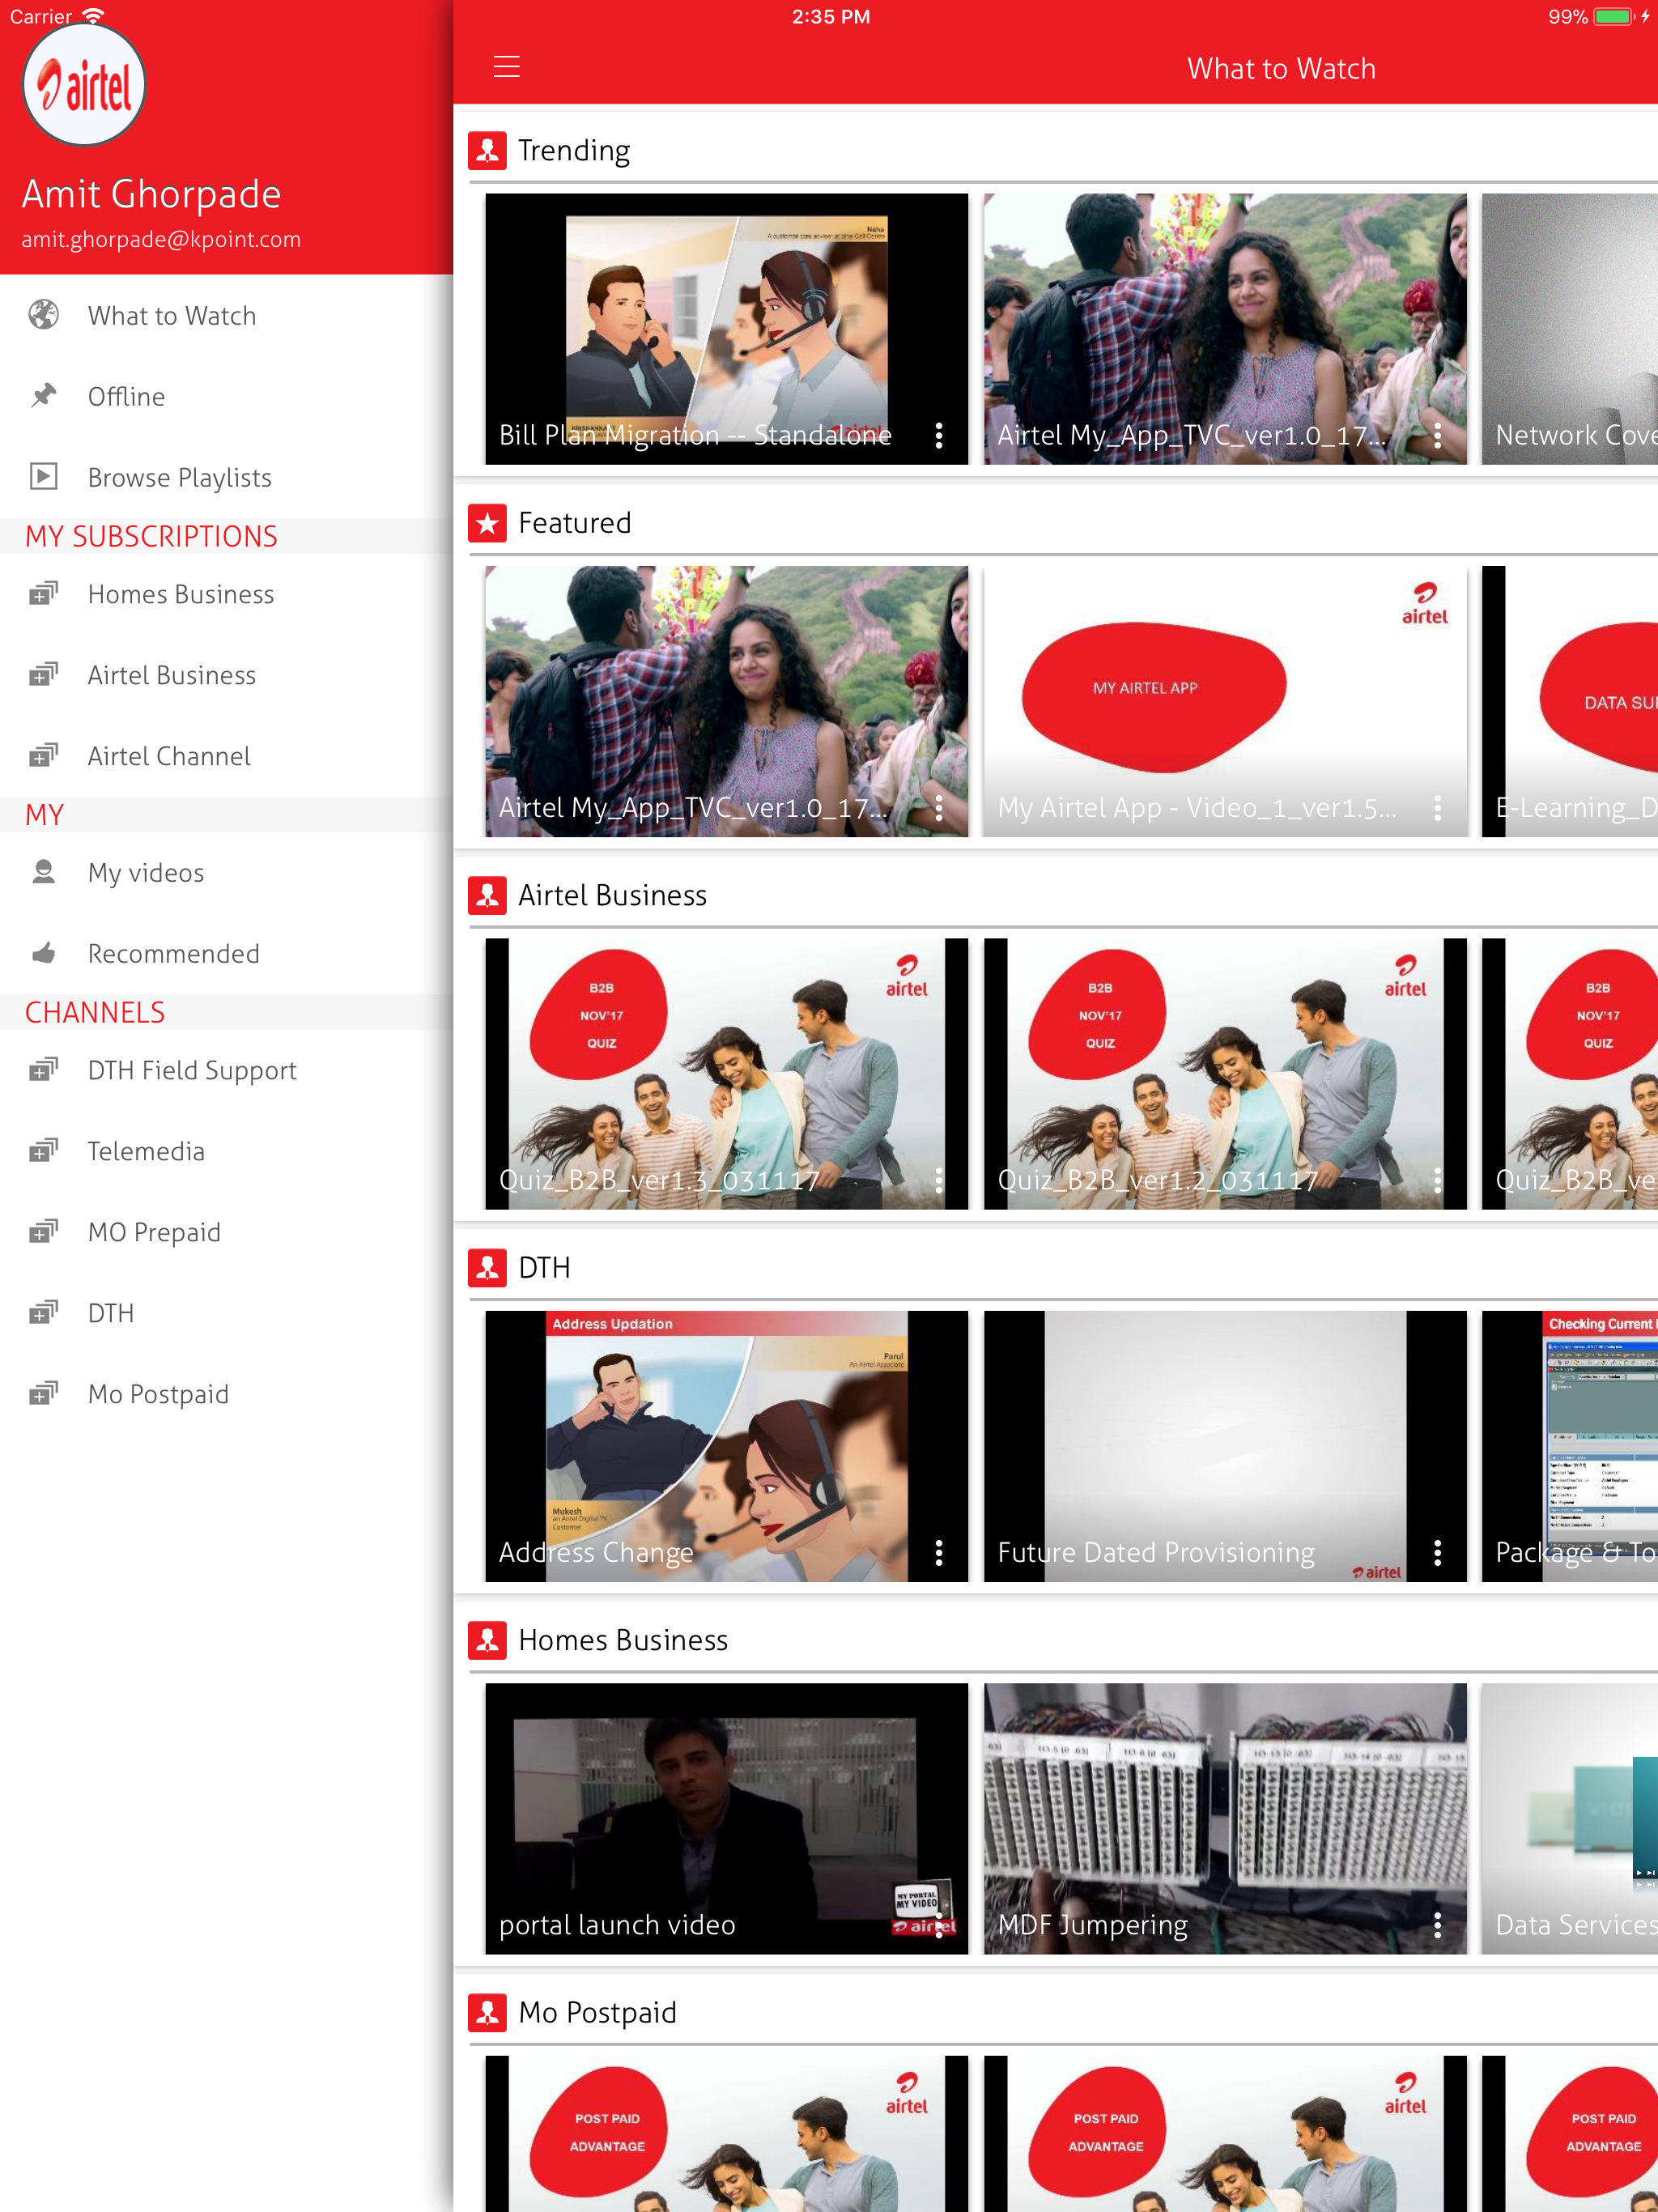Tap Airtel Business section heading
Viewport: 1658px width, 2212px height.
coord(612,895)
